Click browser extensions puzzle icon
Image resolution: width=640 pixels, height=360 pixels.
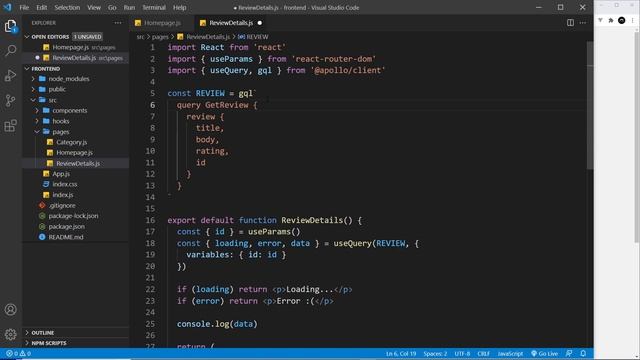(x=611, y=20)
